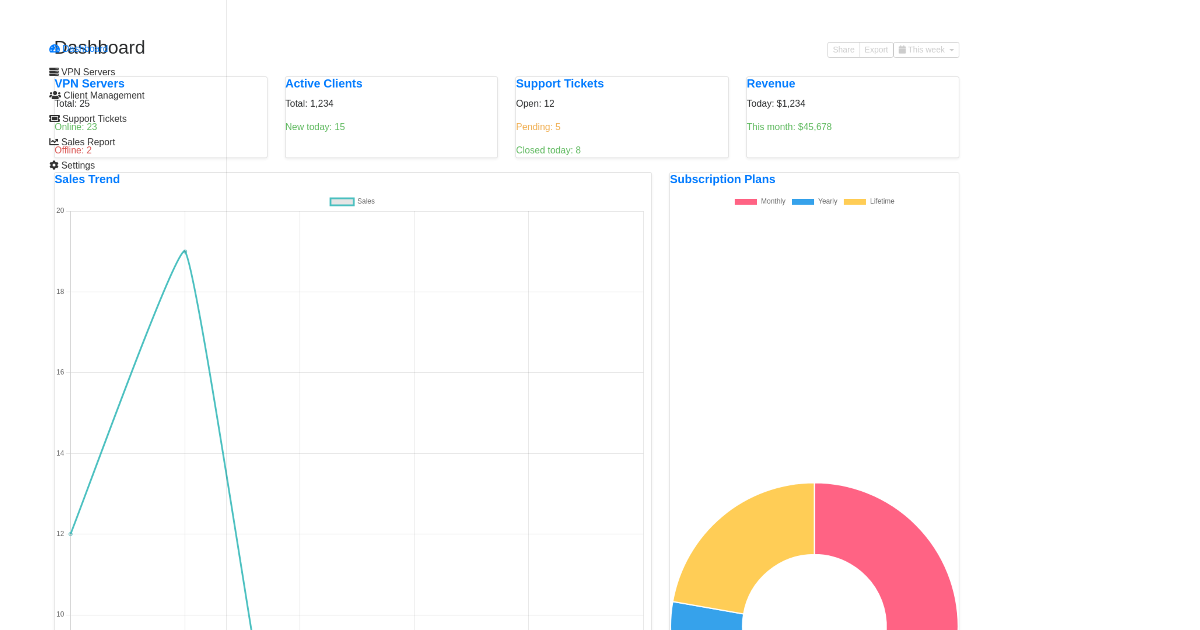Click the Export button
Screen dimensions: 1200x630
(x=875, y=49)
